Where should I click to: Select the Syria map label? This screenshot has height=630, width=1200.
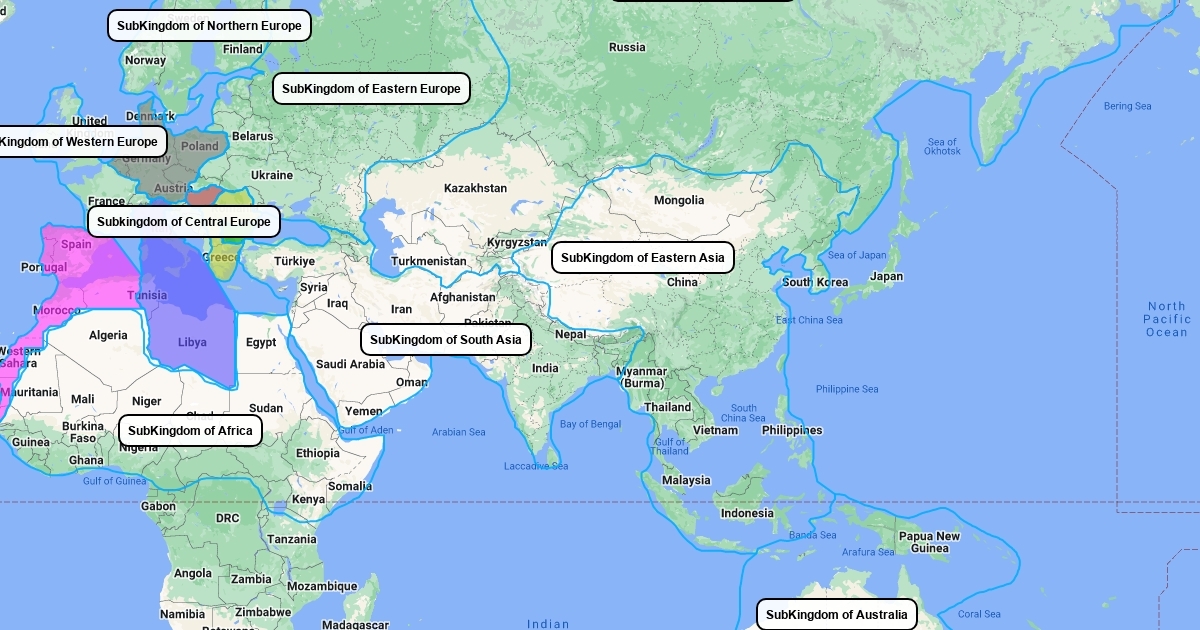coord(313,287)
